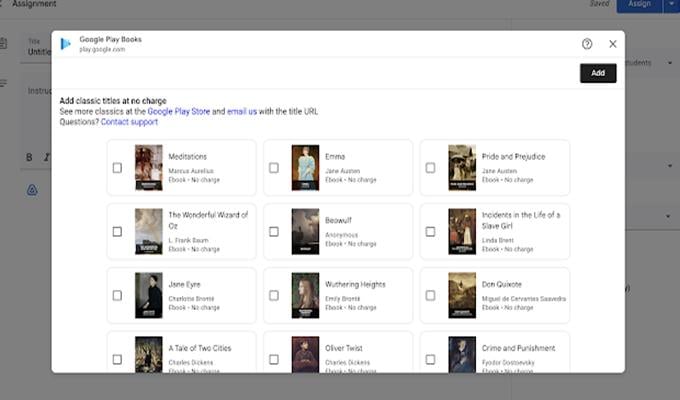Open the Contact support link

[129, 122]
